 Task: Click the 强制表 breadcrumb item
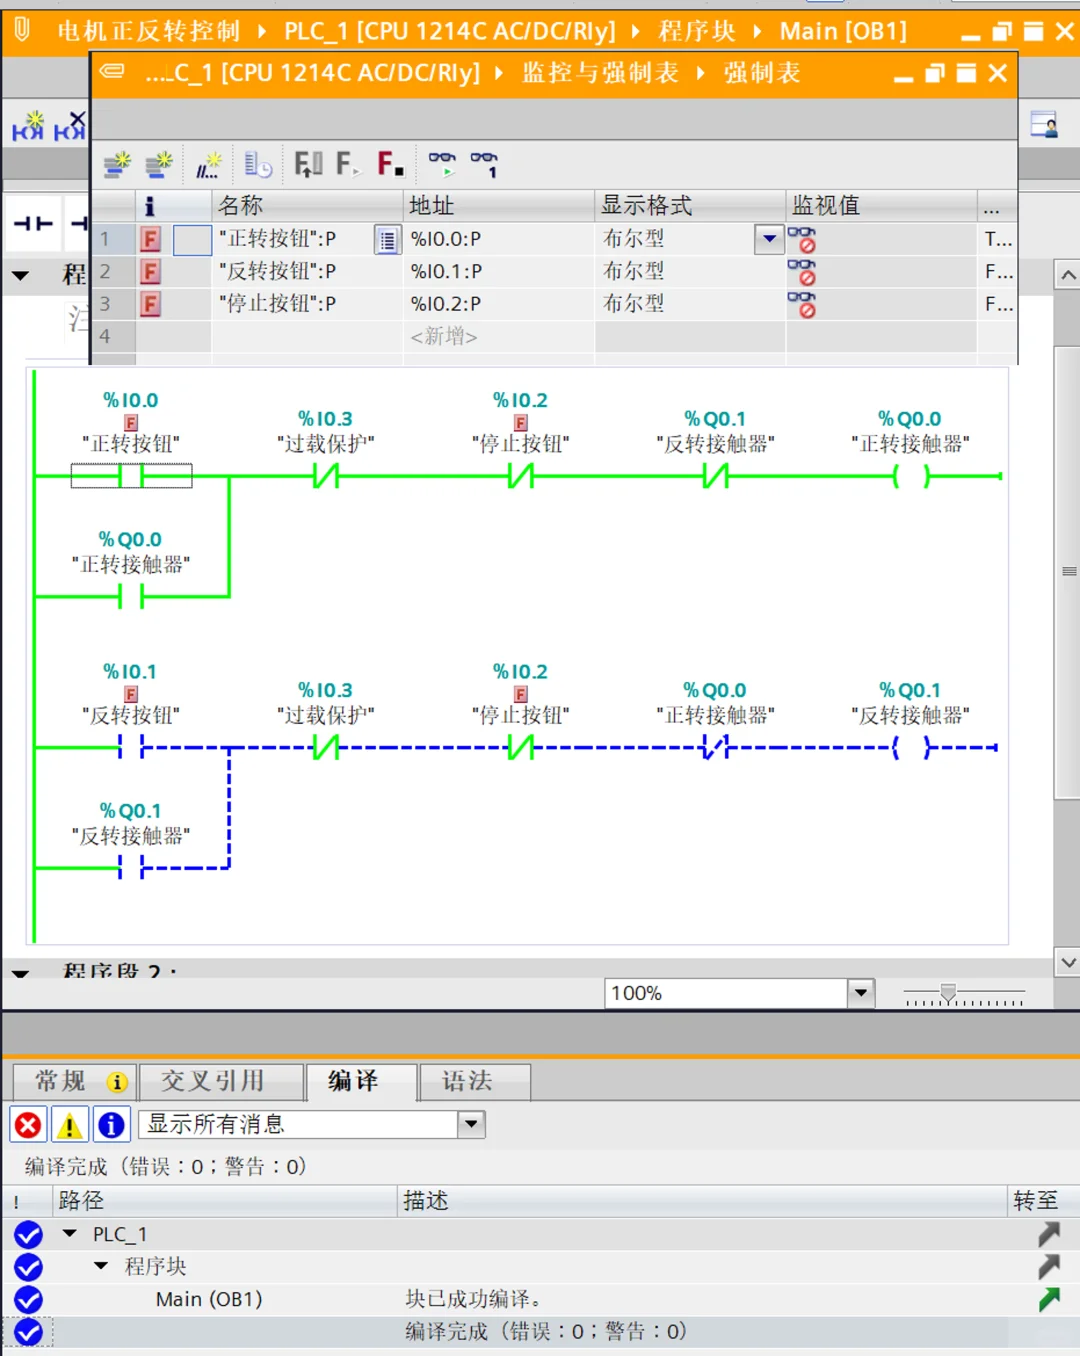(x=762, y=73)
